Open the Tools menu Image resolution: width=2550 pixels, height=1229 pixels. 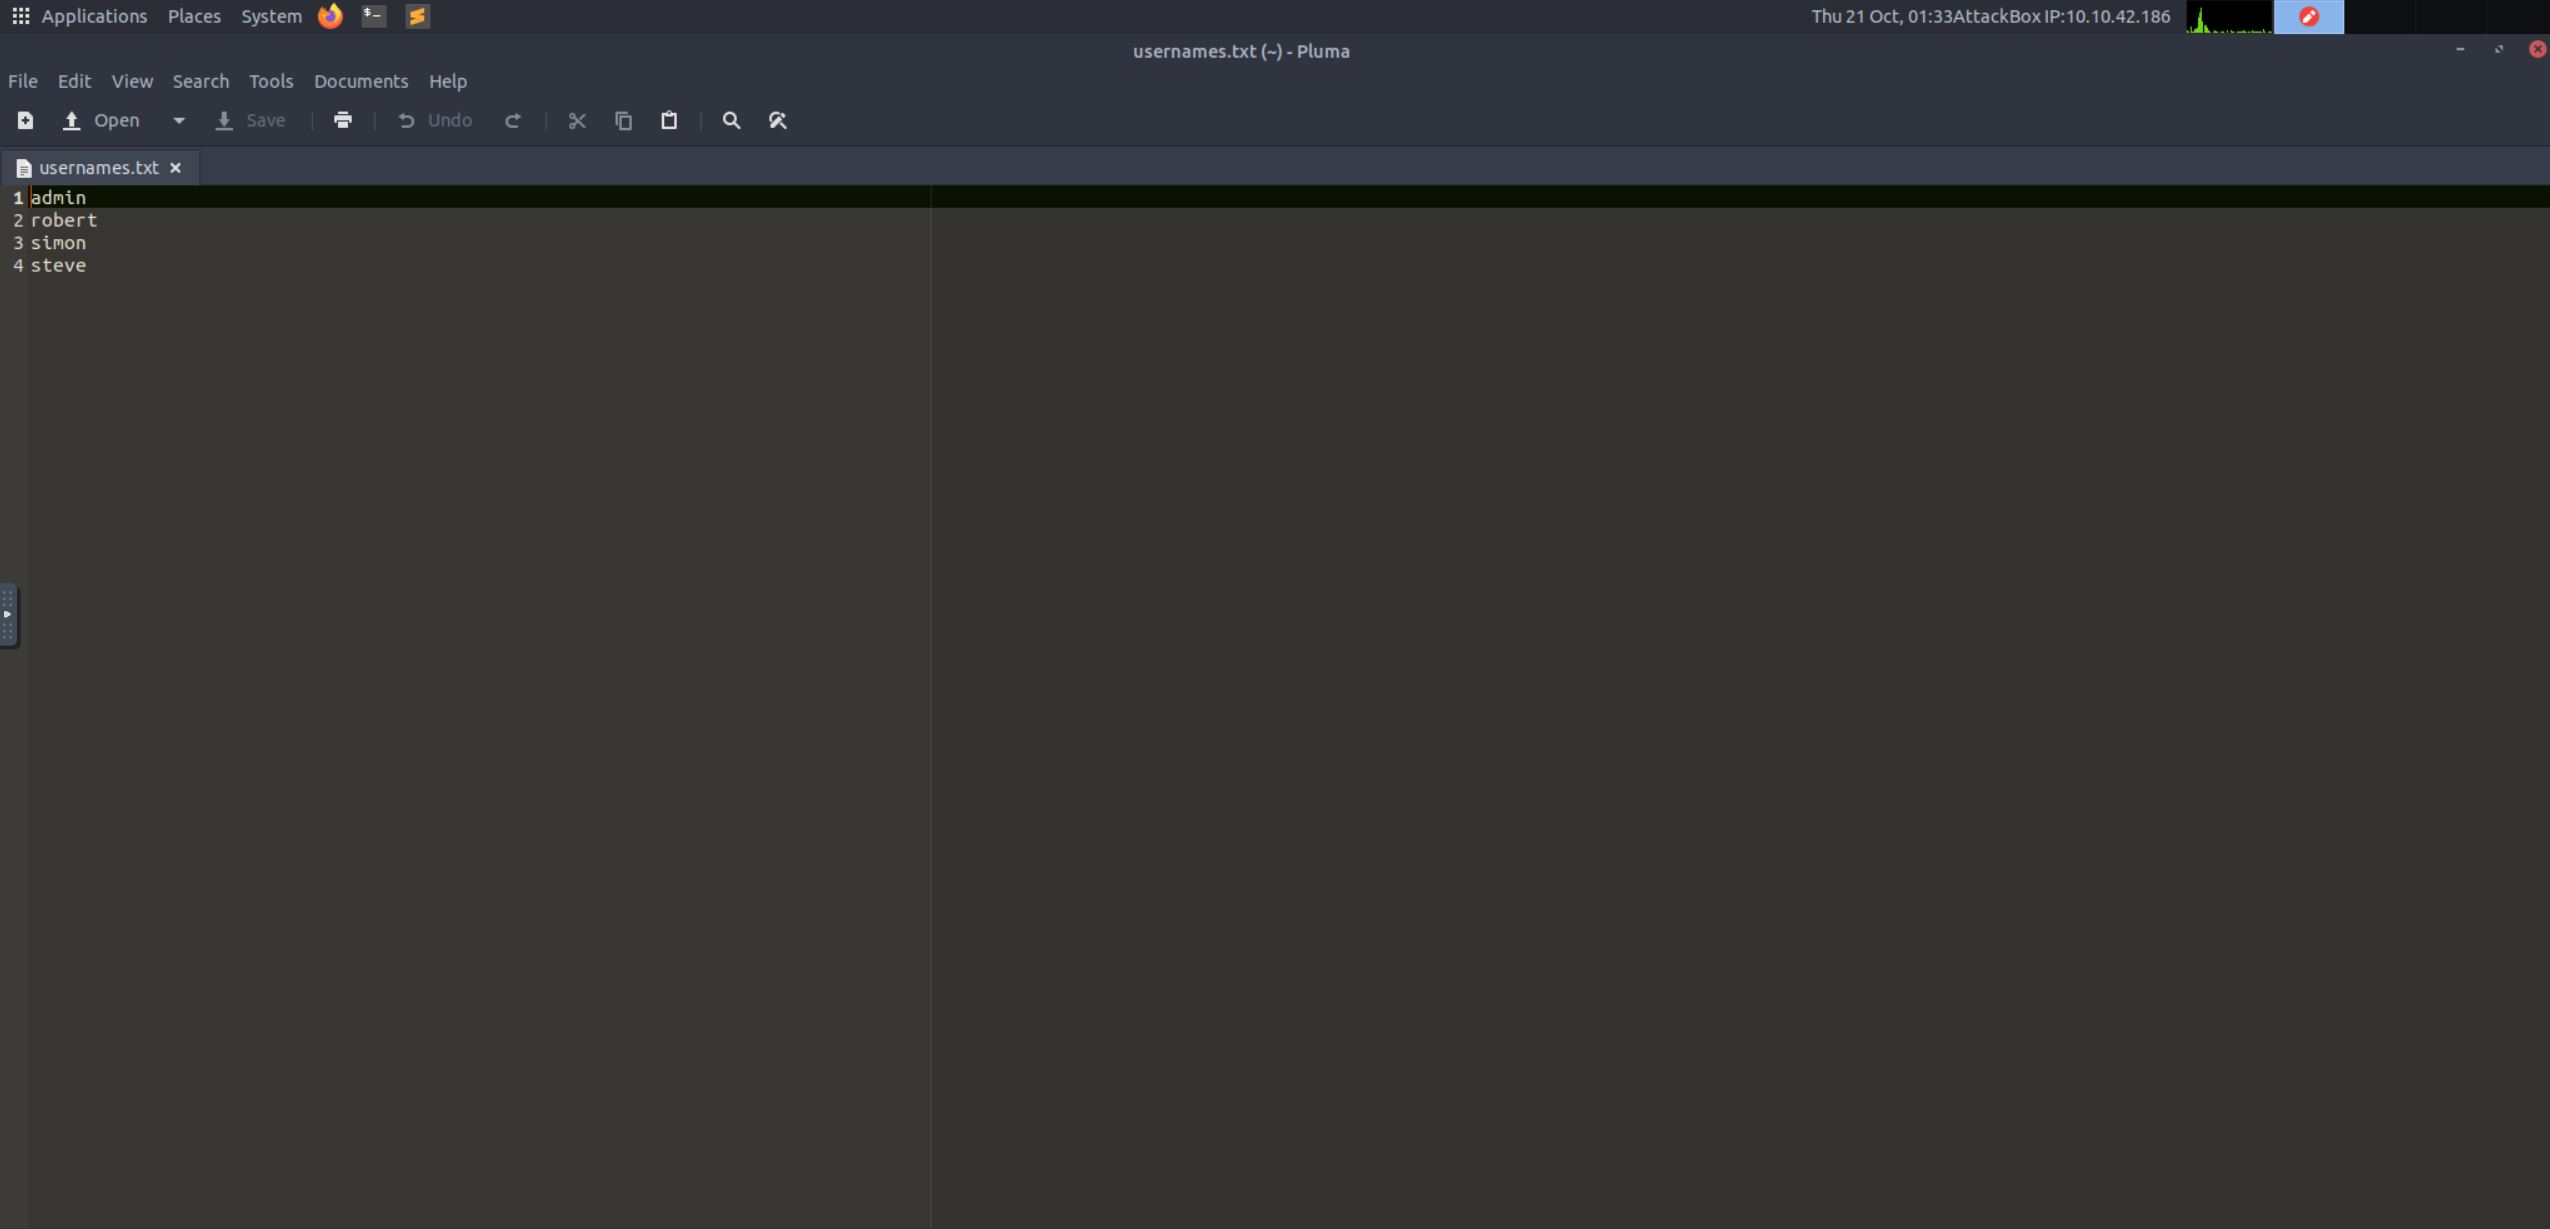point(271,81)
